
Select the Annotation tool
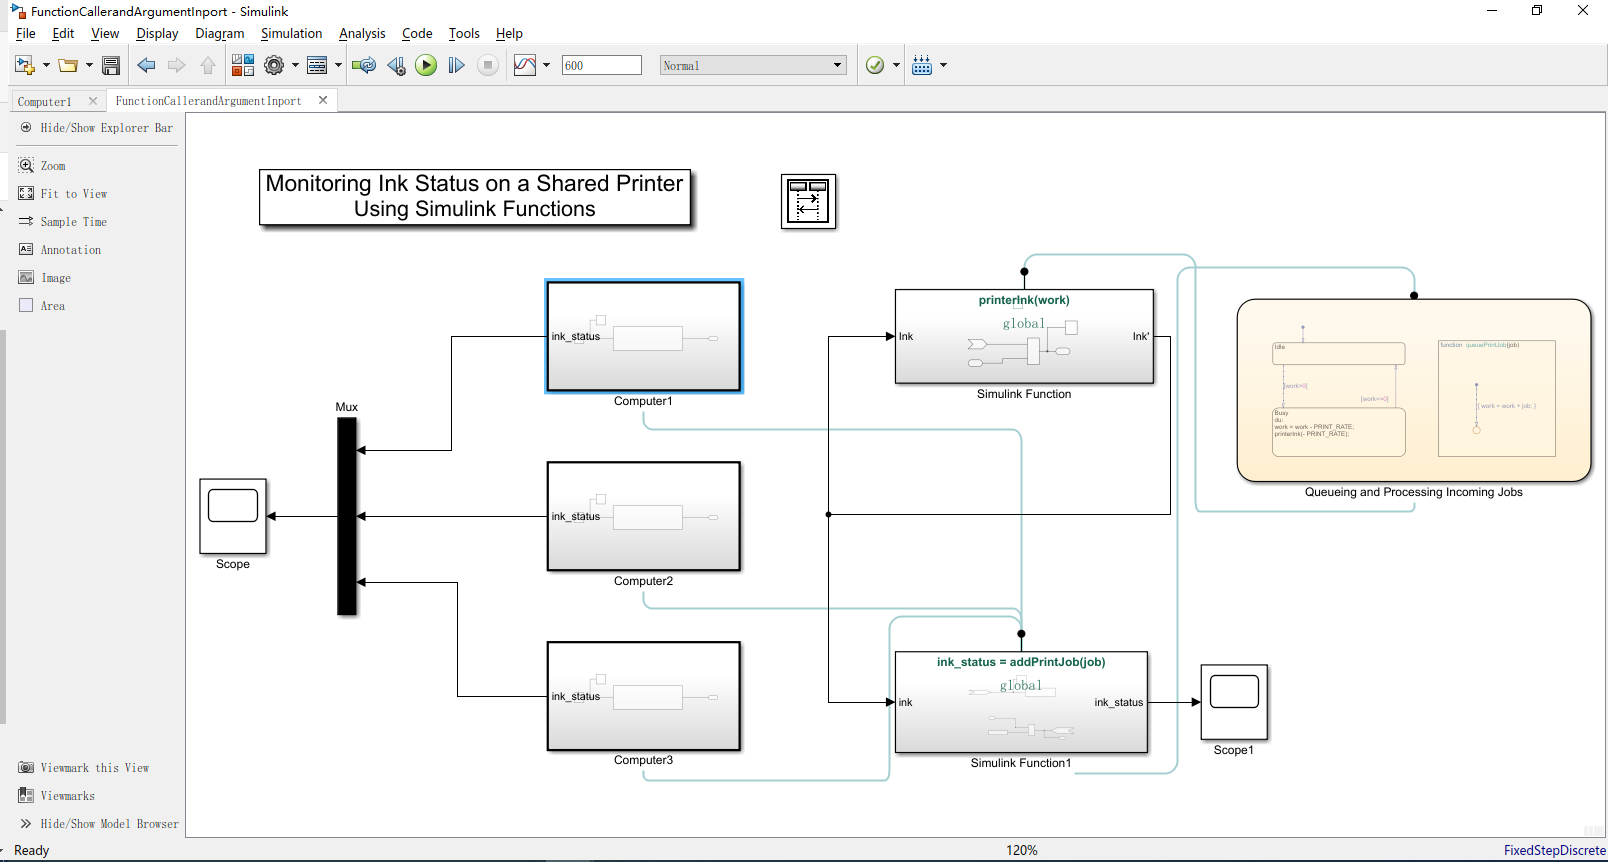coord(60,250)
